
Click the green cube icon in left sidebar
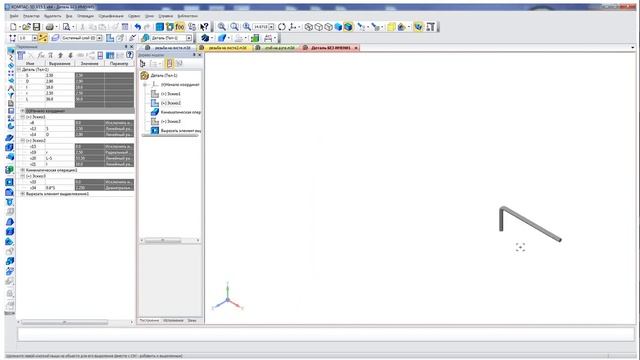9,169
